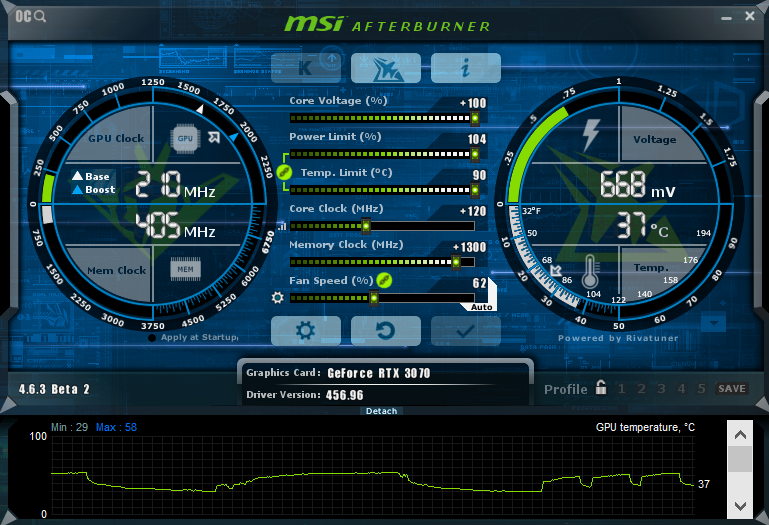Click the thermometer temperature icon

tap(590, 271)
